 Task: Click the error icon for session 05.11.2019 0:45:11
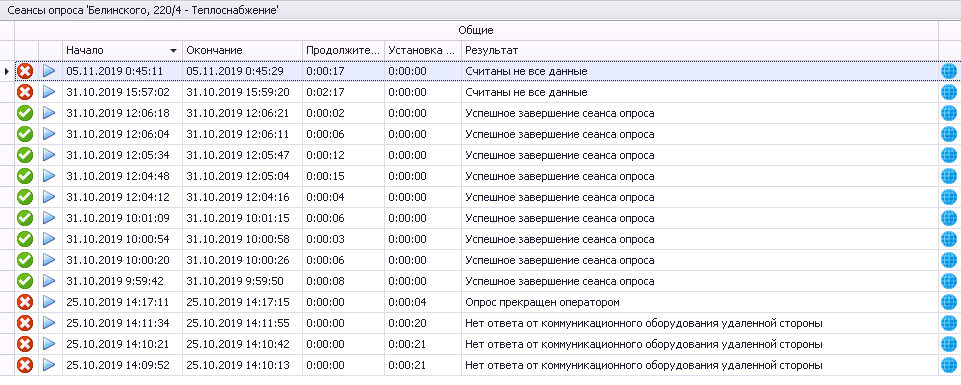pos(25,71)
